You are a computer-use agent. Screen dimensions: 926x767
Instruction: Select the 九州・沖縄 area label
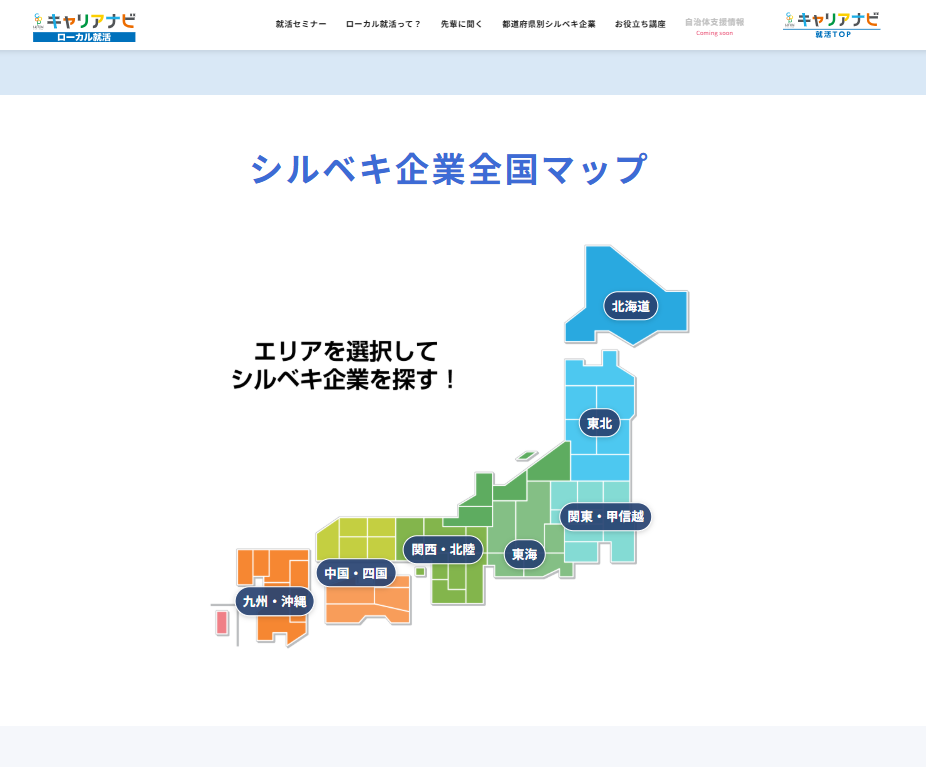274,601
